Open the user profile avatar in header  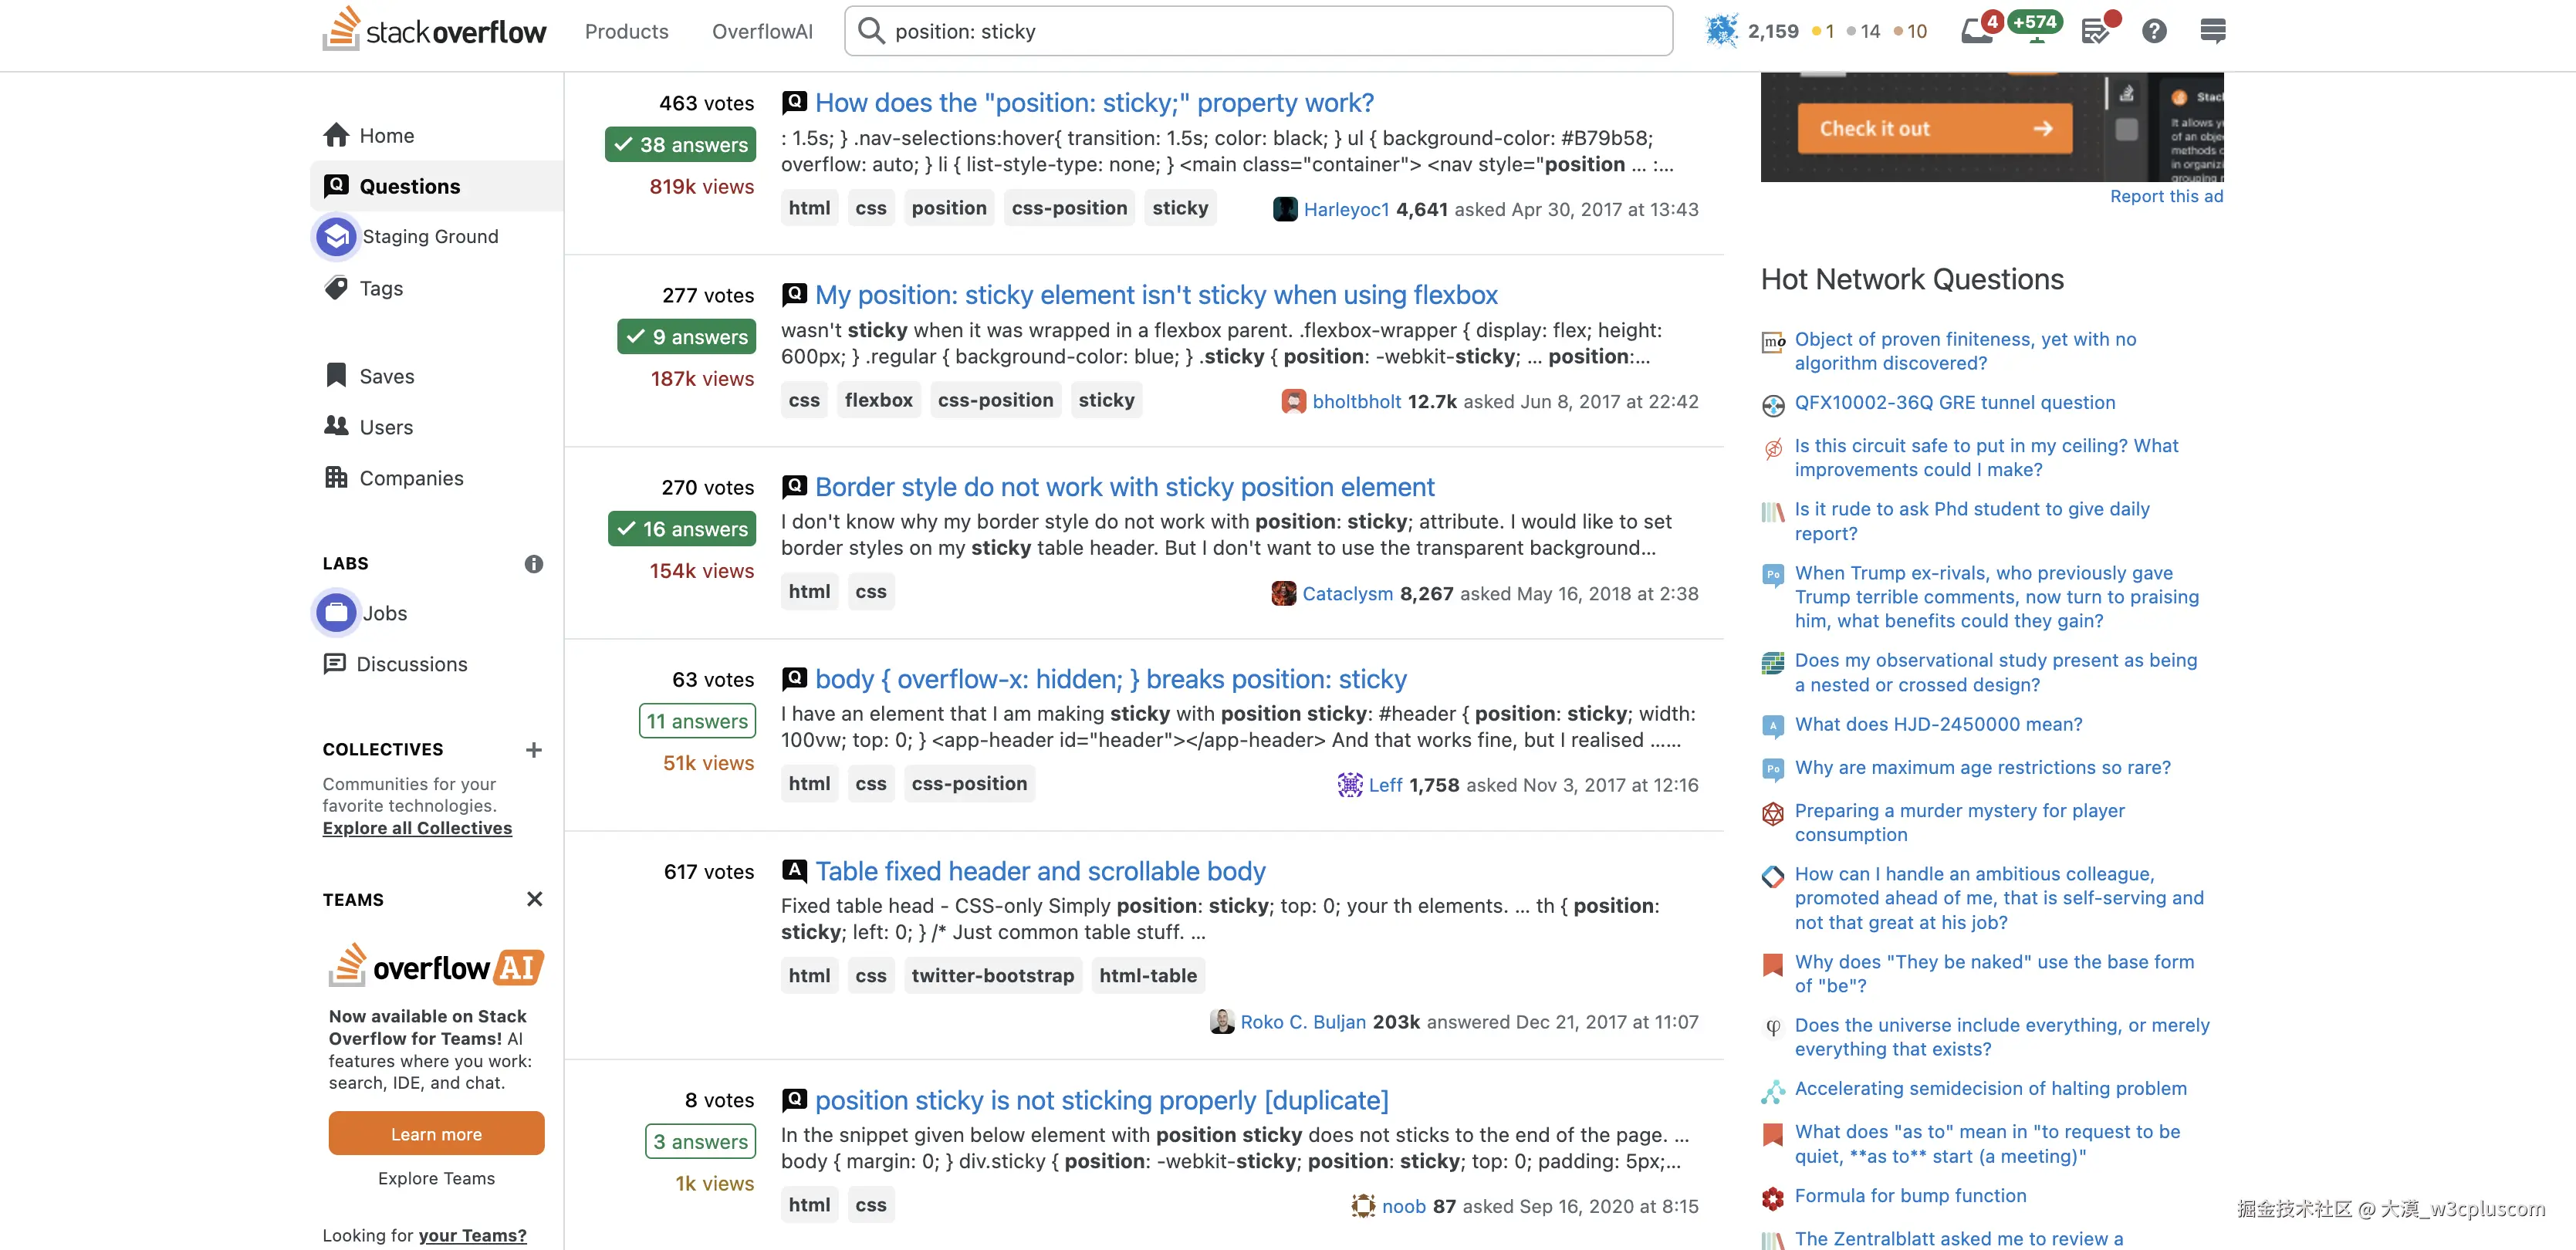[x=1721, y=31]
